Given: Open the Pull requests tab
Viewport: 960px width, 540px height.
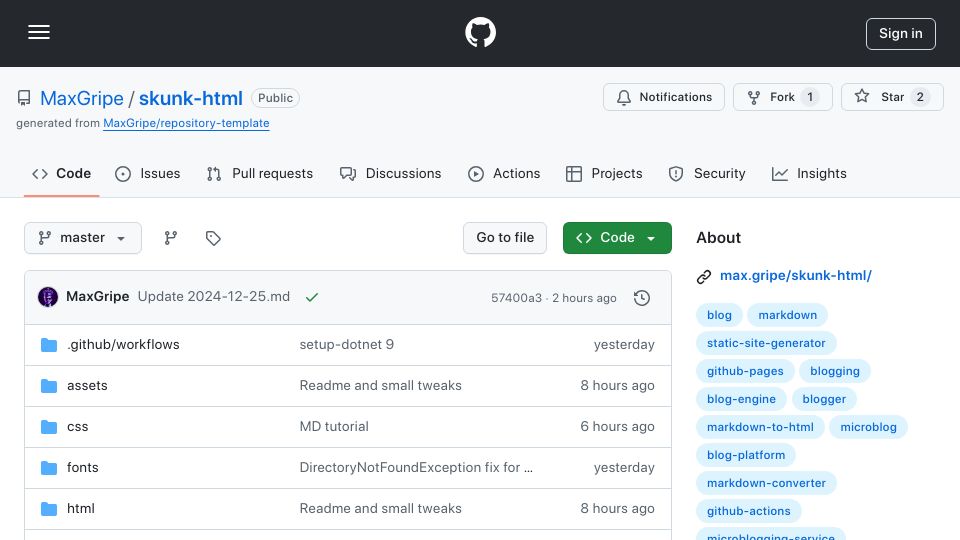Looking at the screenshot, I should [x=260, y=174].
